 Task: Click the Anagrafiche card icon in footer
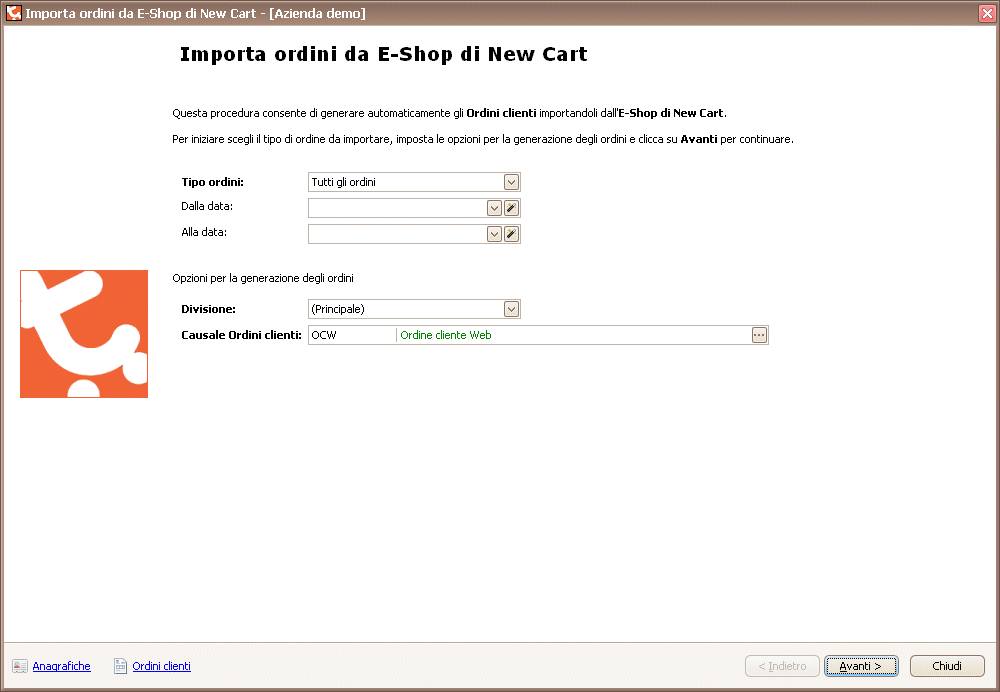pyautogui.click(x=20, y=666)
